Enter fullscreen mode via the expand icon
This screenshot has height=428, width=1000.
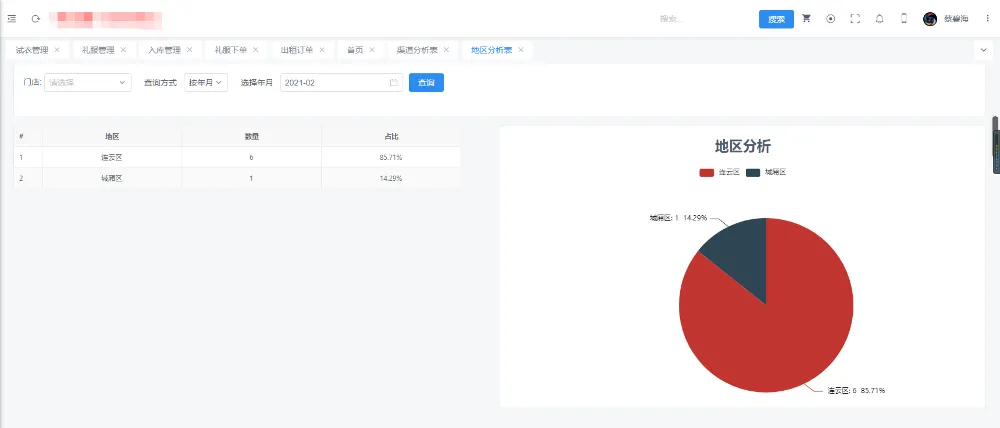point(855,19)
